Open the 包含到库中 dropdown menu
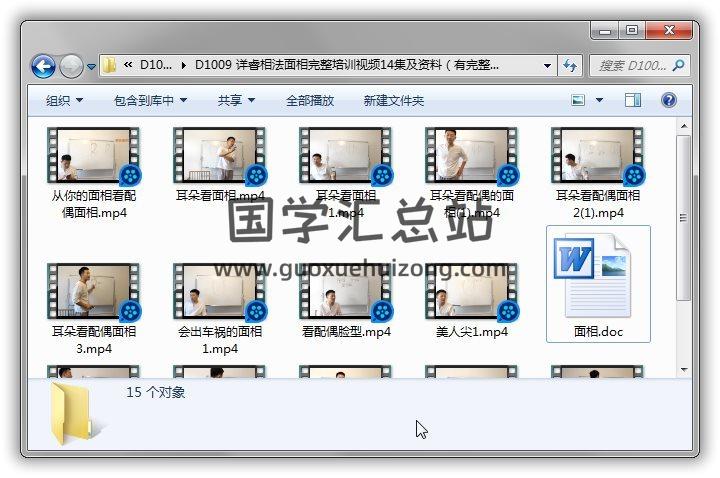The height and width of the screenshot is (478, 720). coord(150,101)
